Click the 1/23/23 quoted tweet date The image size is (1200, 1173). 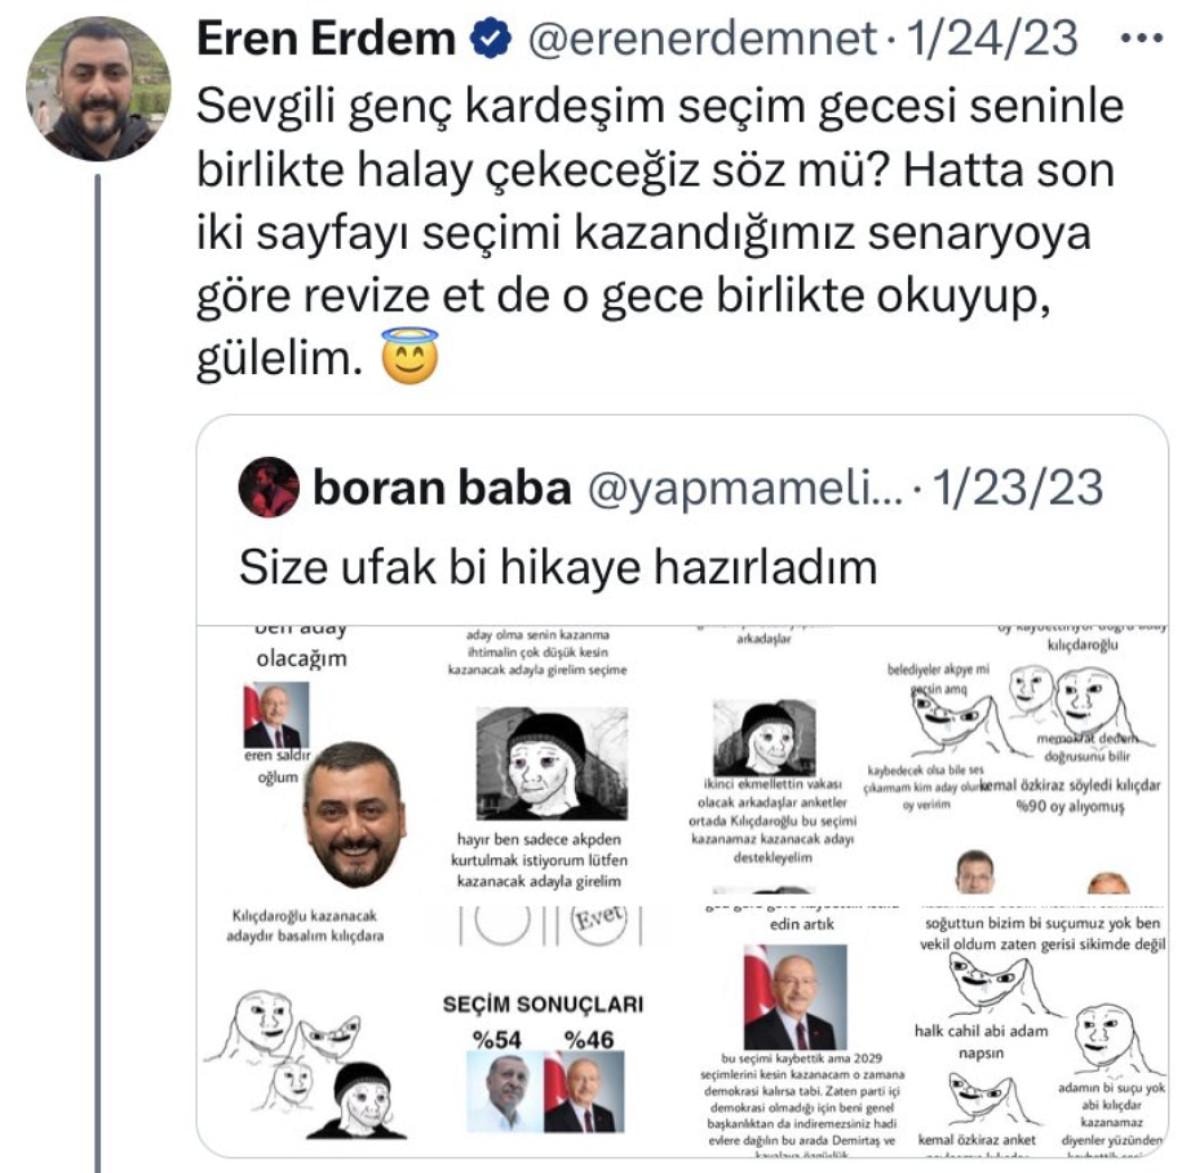pyautogui.click(x=1017, y=488)
